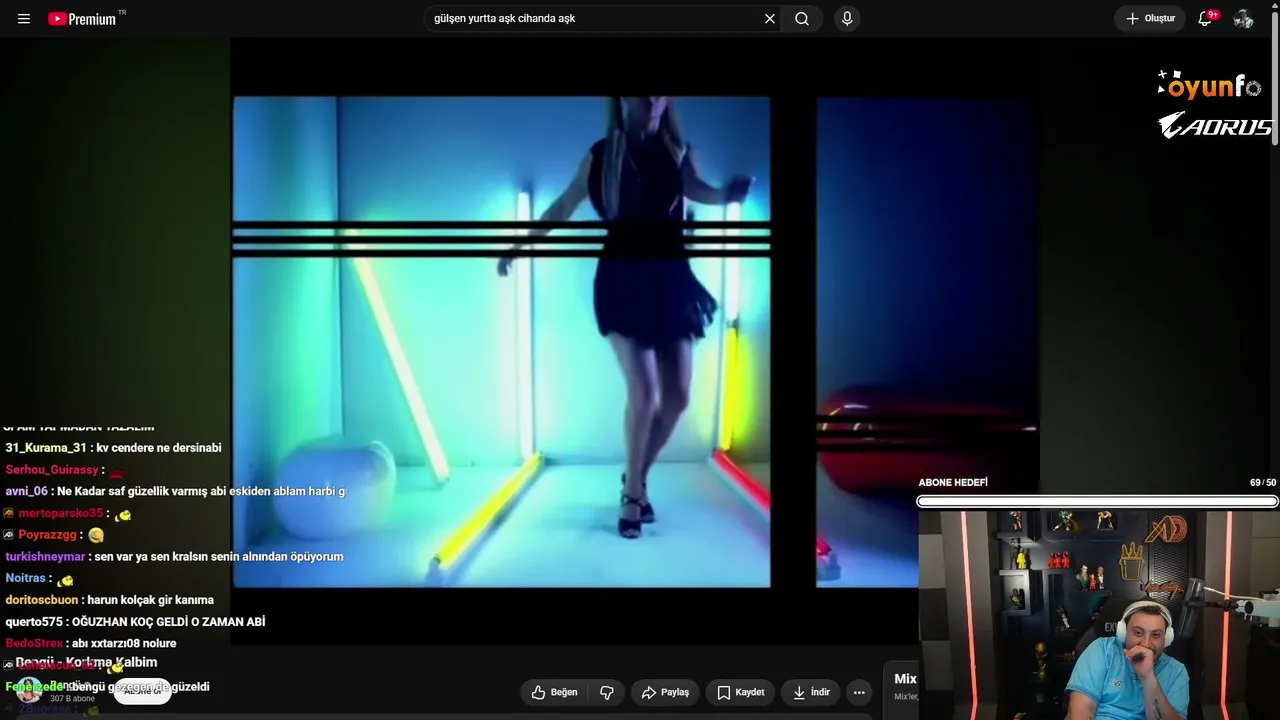Select chat username mertoparsko35
1280x720 pixels.
[x=61, y=513]
